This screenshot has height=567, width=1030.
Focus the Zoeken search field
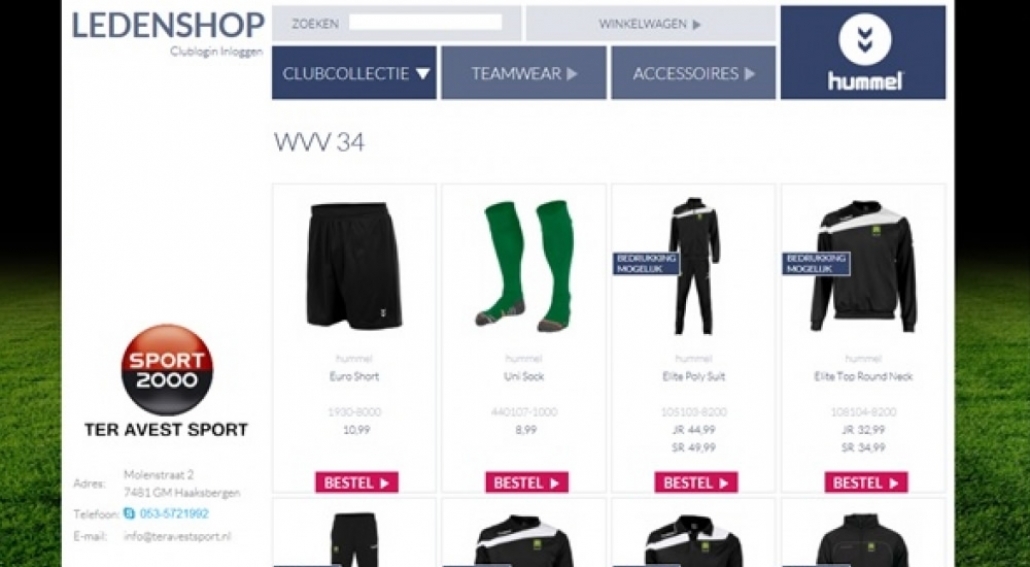425,23
